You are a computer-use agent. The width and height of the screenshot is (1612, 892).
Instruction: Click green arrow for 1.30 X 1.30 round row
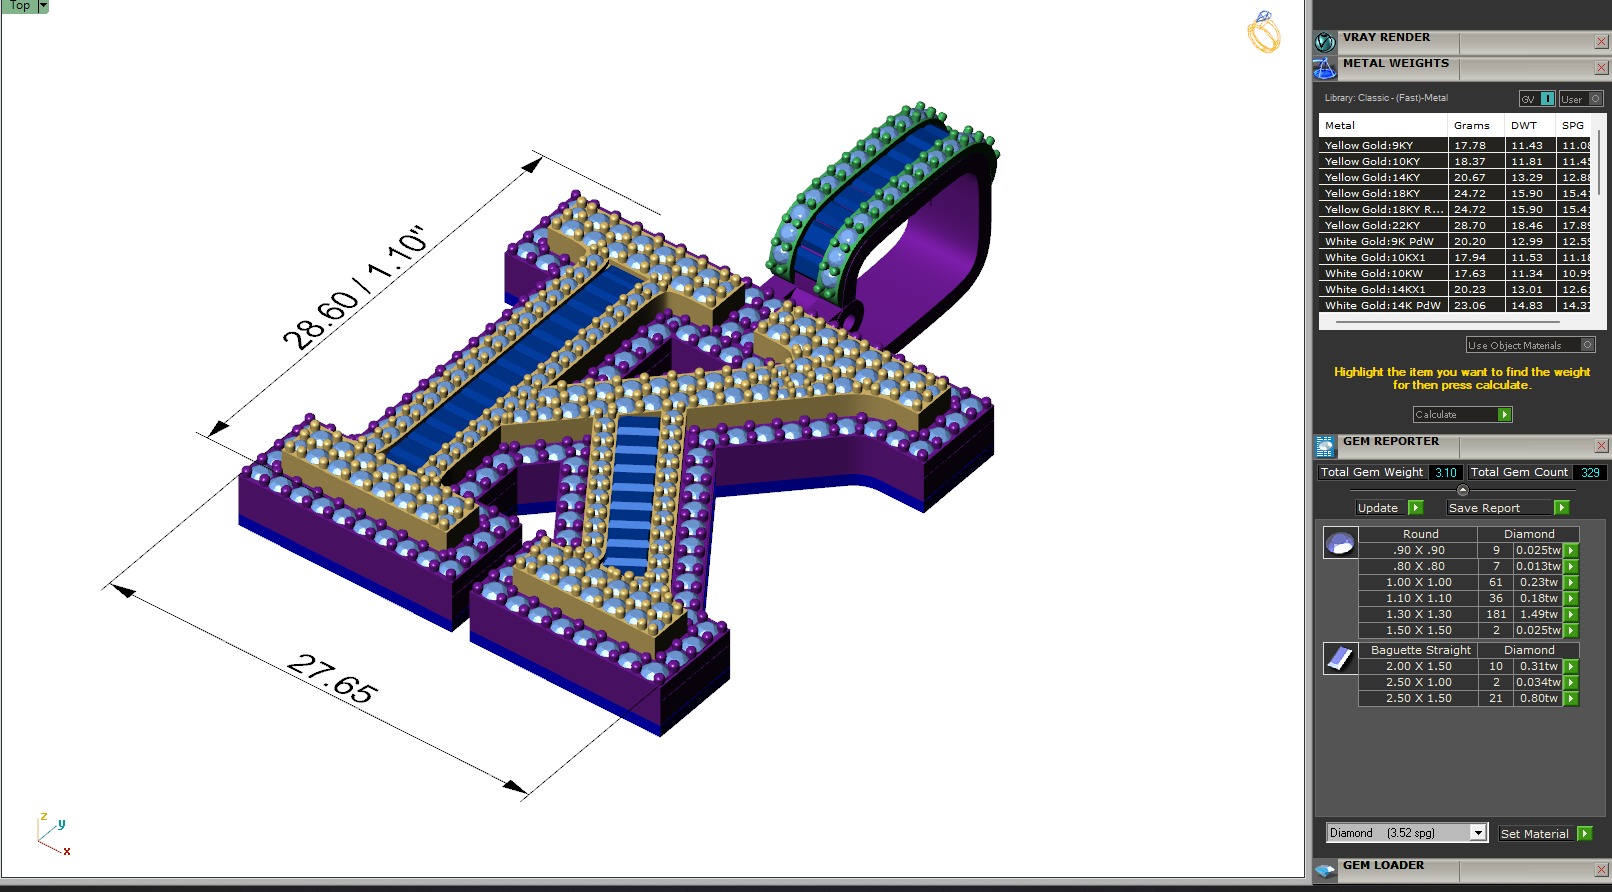[x=1571, y=614]
